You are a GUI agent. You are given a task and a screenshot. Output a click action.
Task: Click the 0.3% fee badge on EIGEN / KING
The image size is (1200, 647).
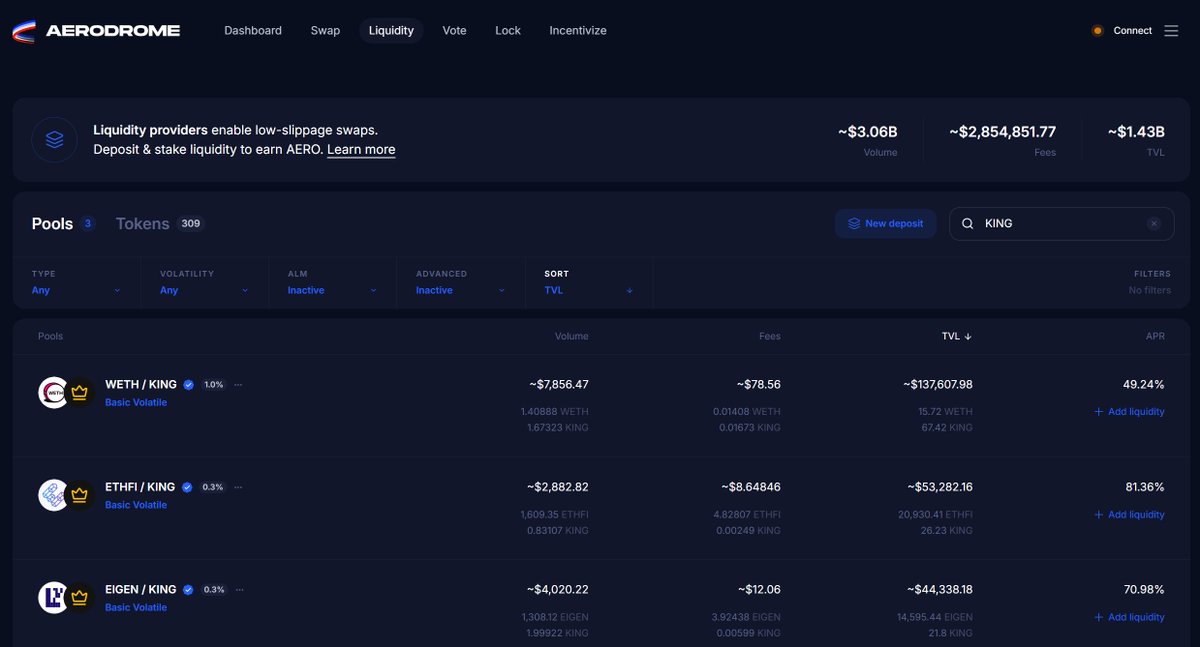pyautogui.click(x=213, y=590)
